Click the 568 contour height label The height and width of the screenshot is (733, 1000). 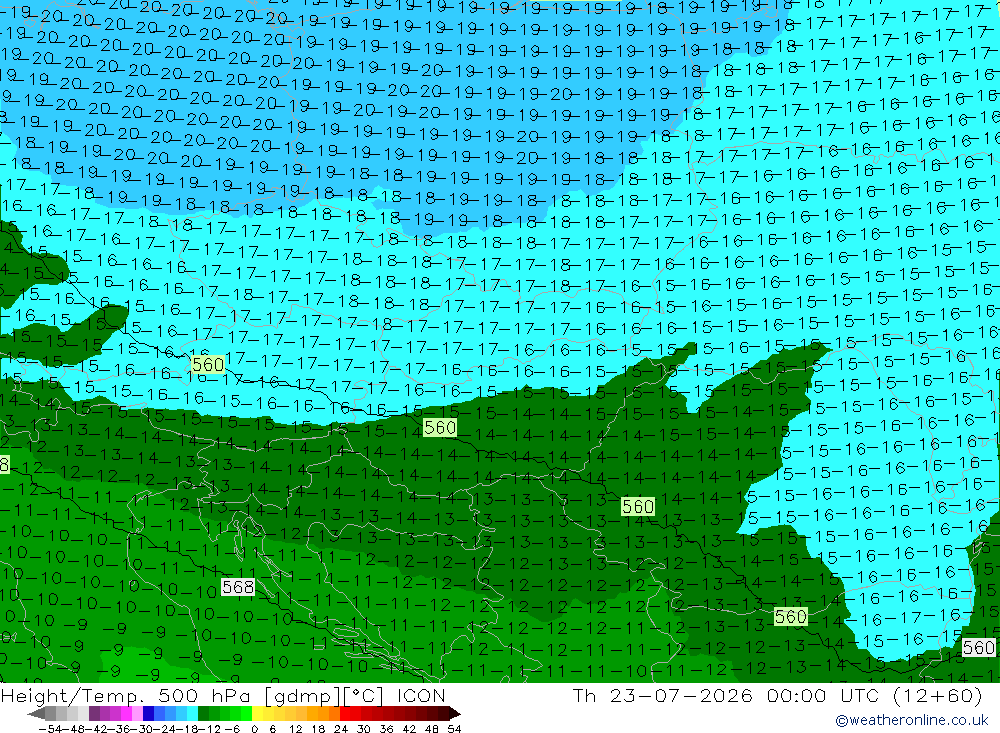click(x=238, y=586)
